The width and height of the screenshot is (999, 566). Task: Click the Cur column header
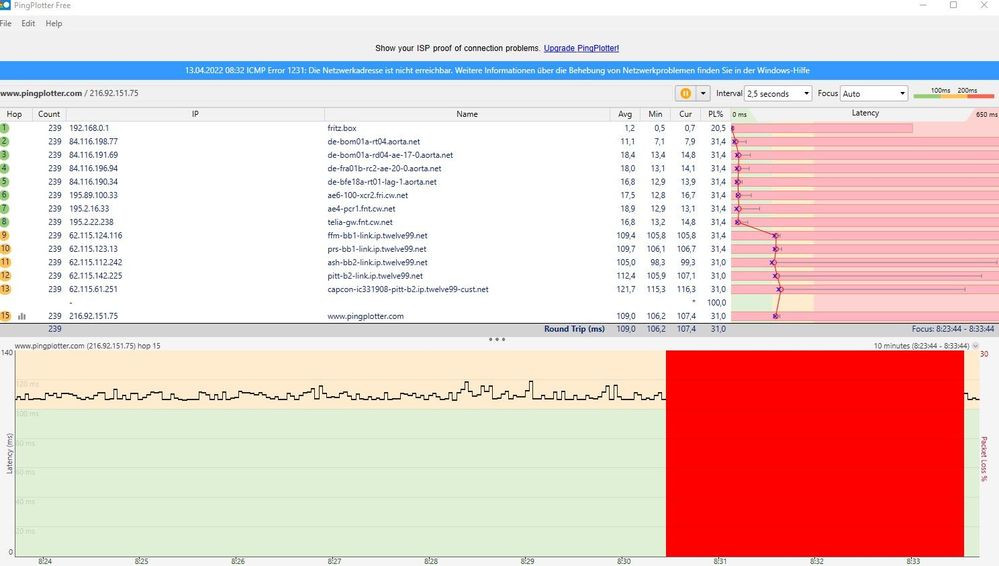click(686, 114)
